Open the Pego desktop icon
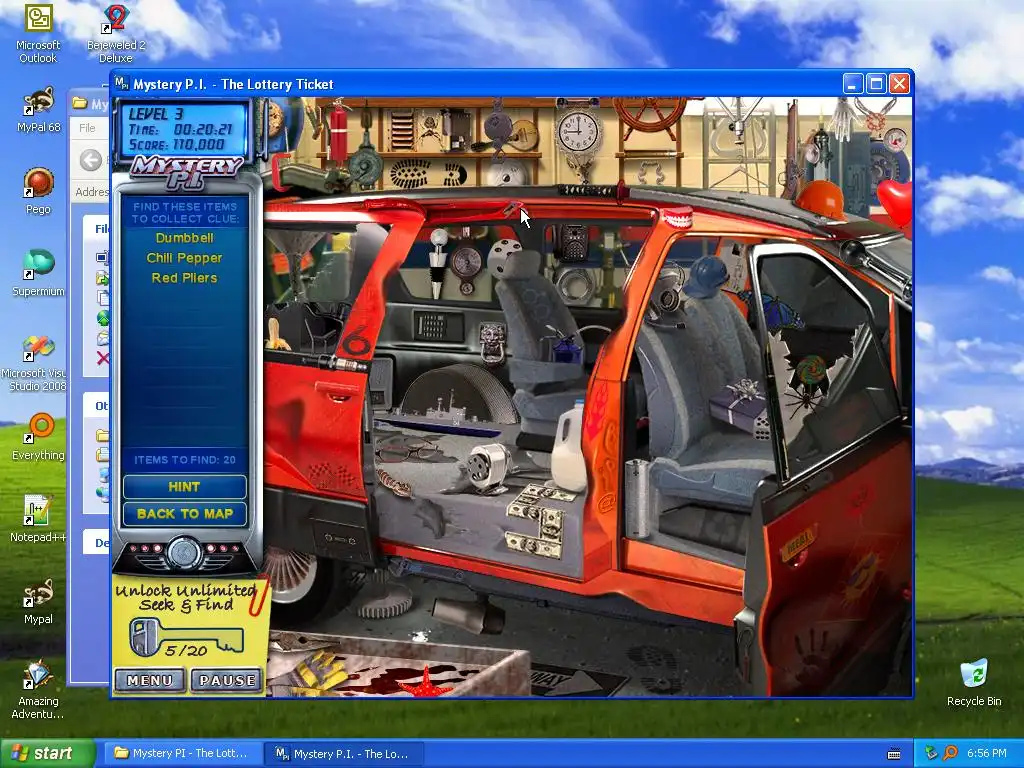Screen dimensions: 1024x768 (38, 191)
